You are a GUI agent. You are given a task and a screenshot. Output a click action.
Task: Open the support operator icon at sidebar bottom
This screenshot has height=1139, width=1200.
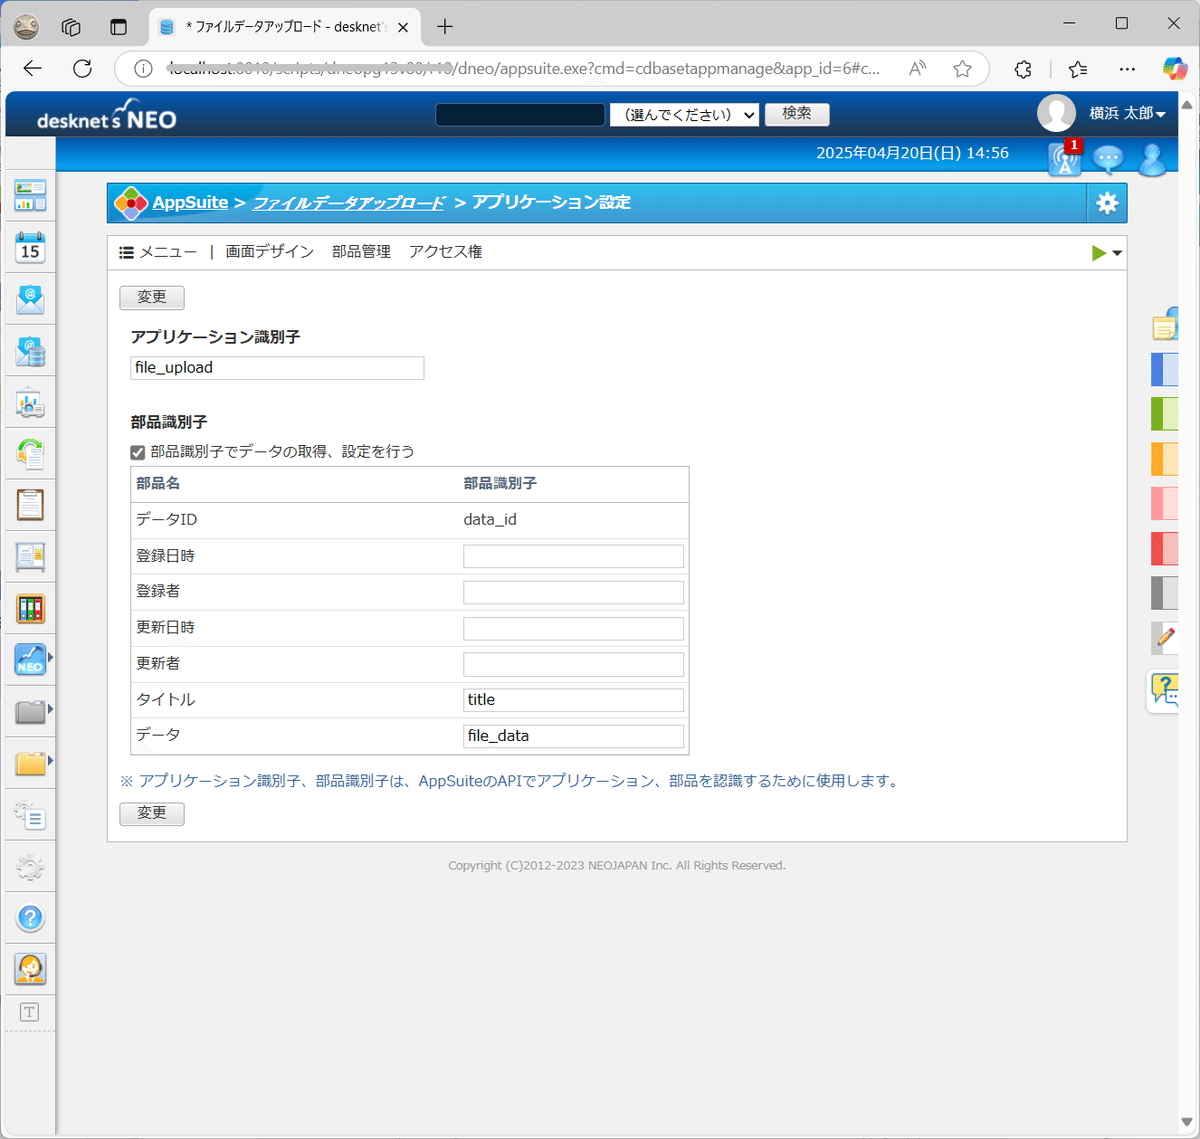[x=29, y=968]
